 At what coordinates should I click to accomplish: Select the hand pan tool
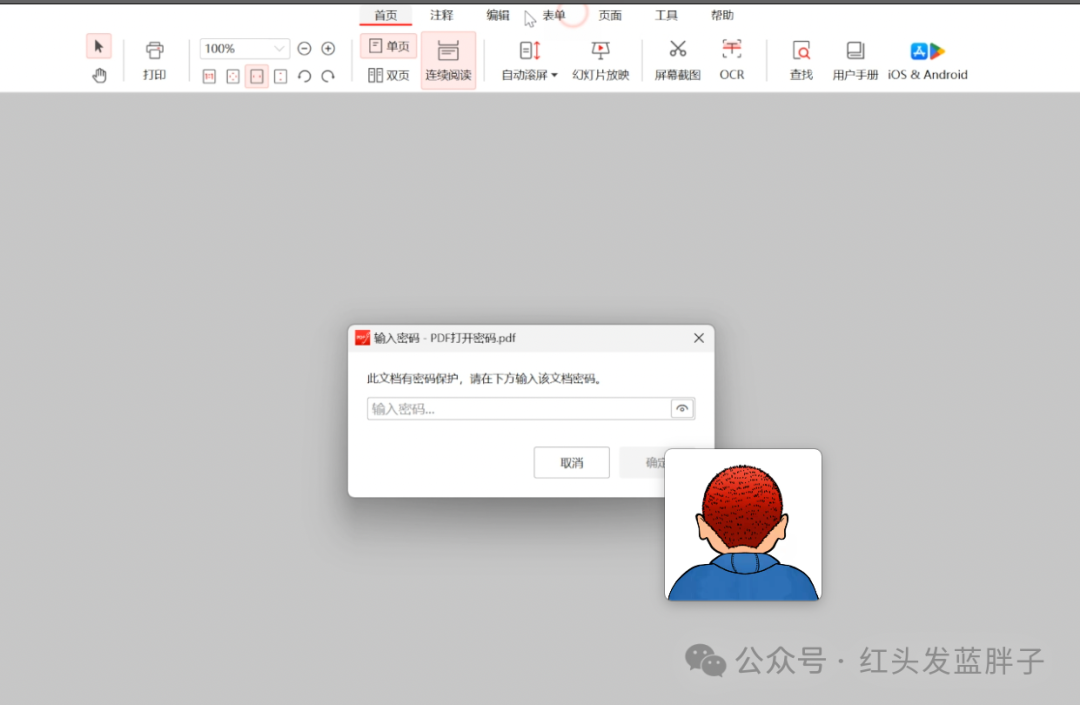(99, 75)
